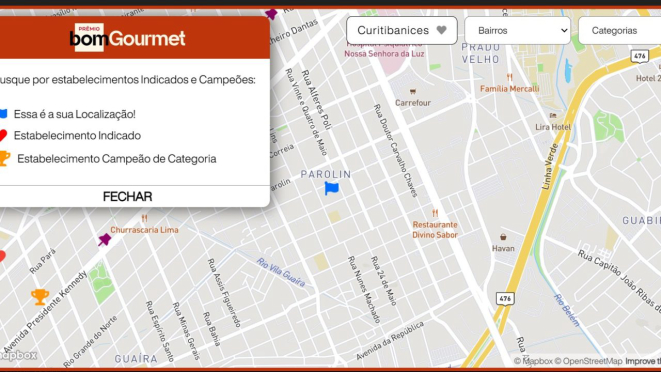Screen dimensions: 661x372
Task: Click the Restaurante Divino Sabor fork icon
Action: (435, 213)
